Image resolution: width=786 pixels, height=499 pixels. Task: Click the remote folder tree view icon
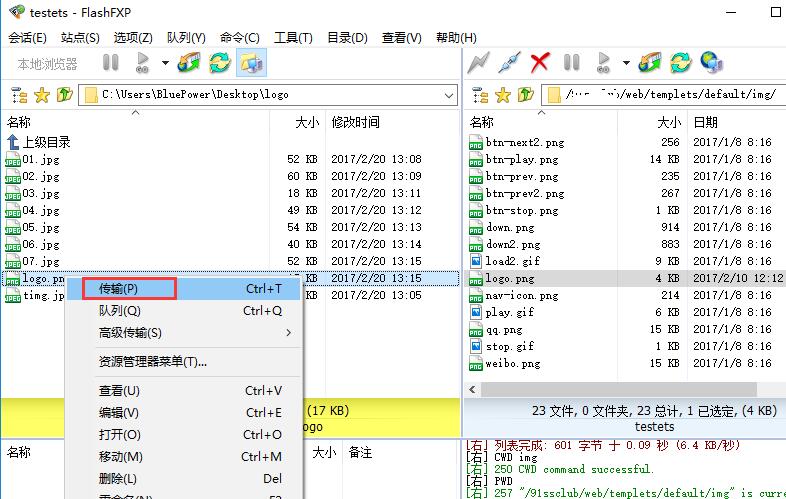tap(481, 95)
